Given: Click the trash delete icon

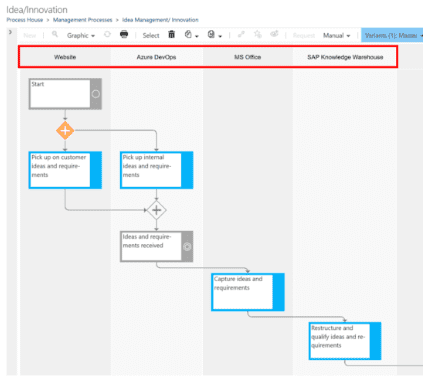Looking at the screenshot, I should coord(172,34).
